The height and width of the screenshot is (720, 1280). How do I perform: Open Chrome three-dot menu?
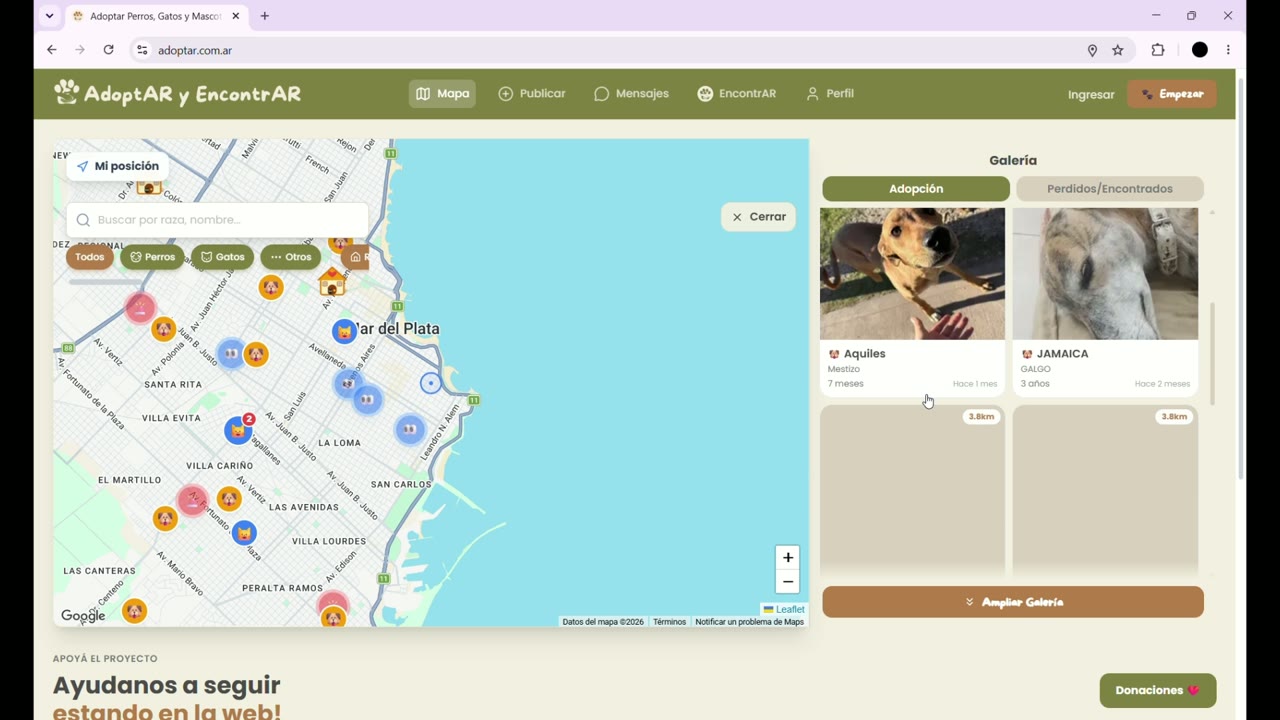[1228, 50]
